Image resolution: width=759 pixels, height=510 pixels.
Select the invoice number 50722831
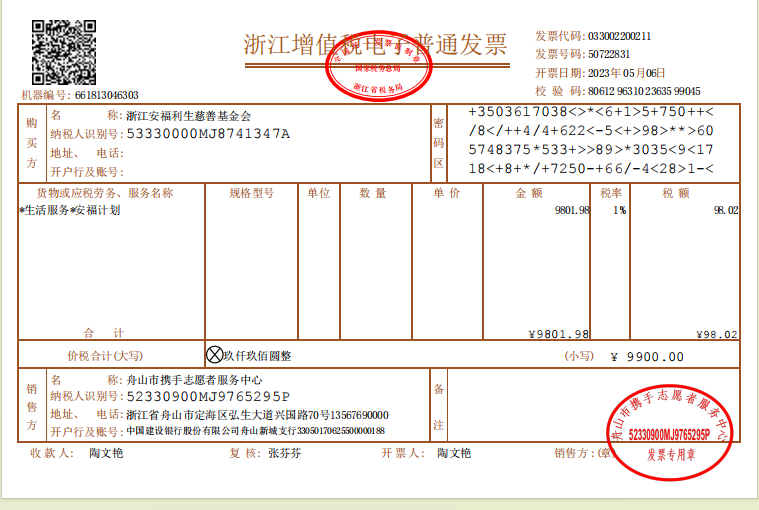click(x=608, y=54)
